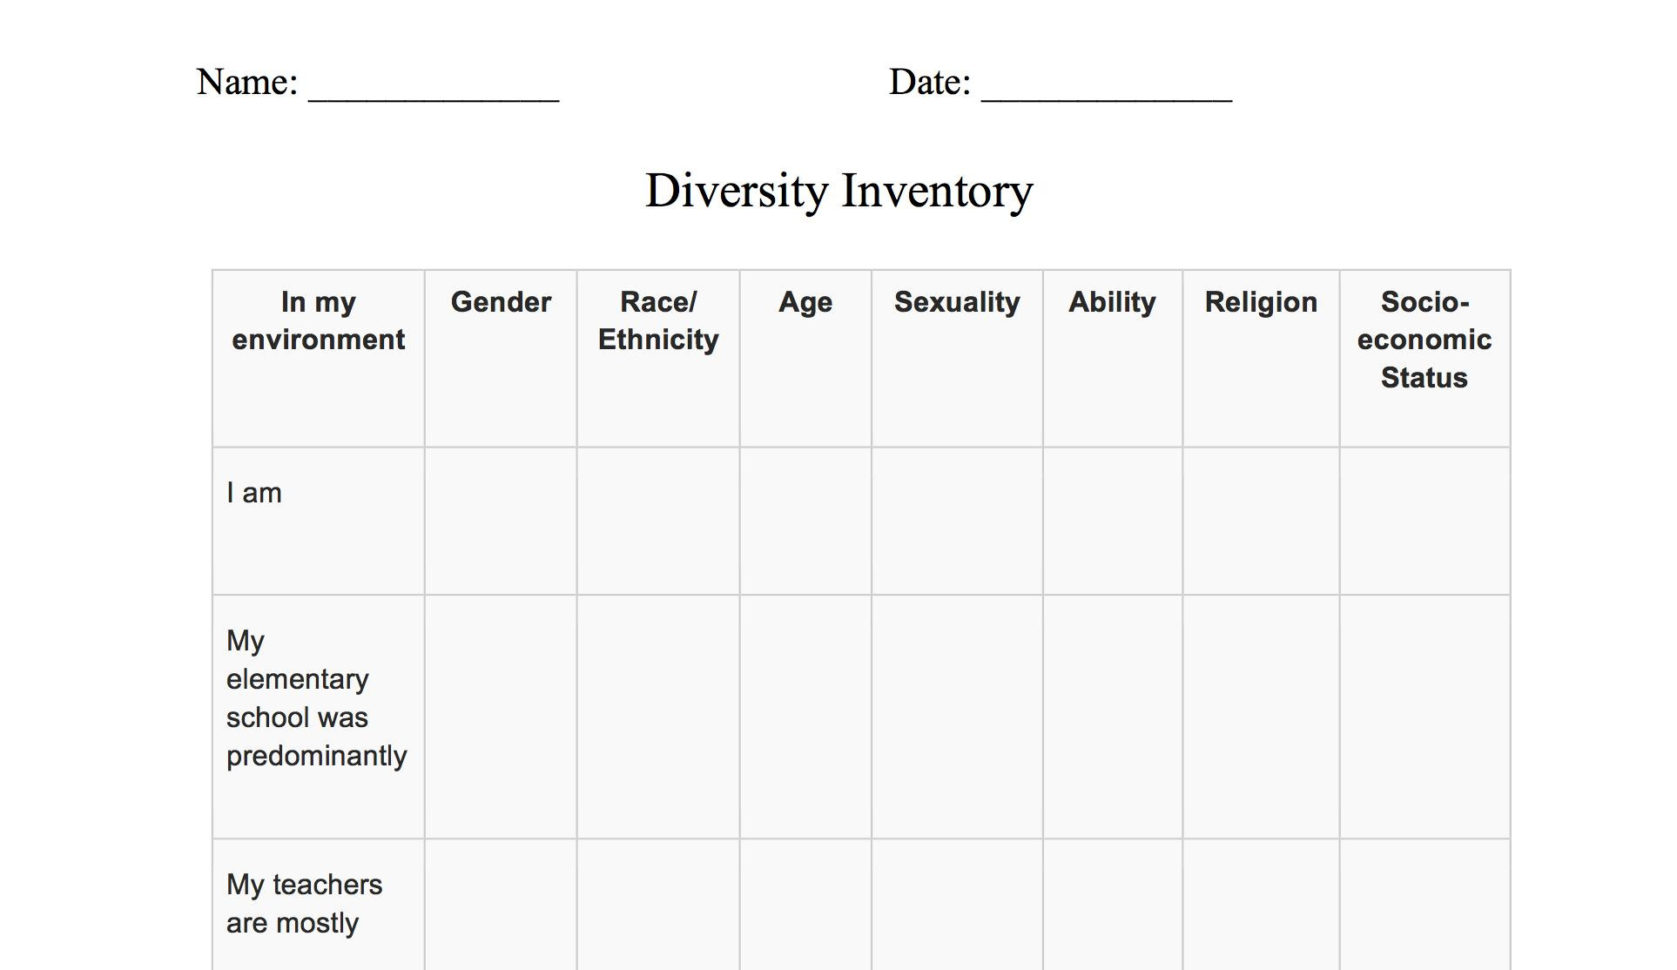
Task: Click the Religion column header
Action: pyautogui.click(x=1260, y=302)
